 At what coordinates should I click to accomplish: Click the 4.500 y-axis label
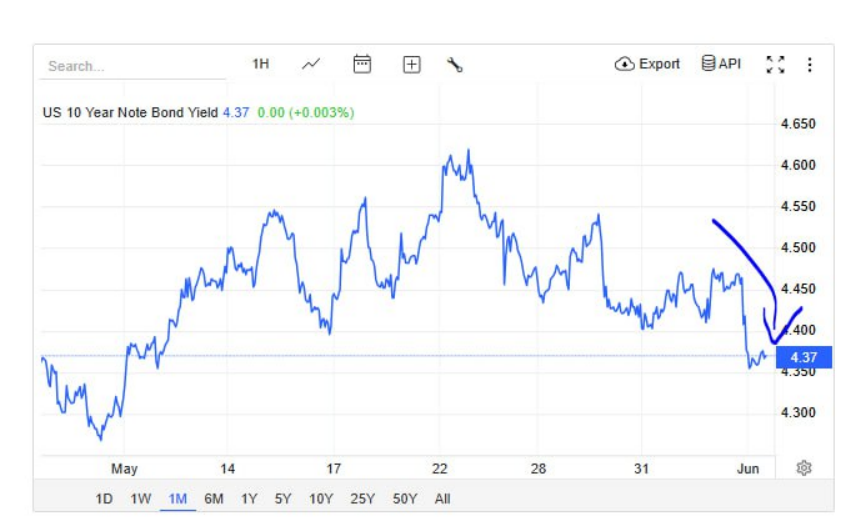(798, 248)
